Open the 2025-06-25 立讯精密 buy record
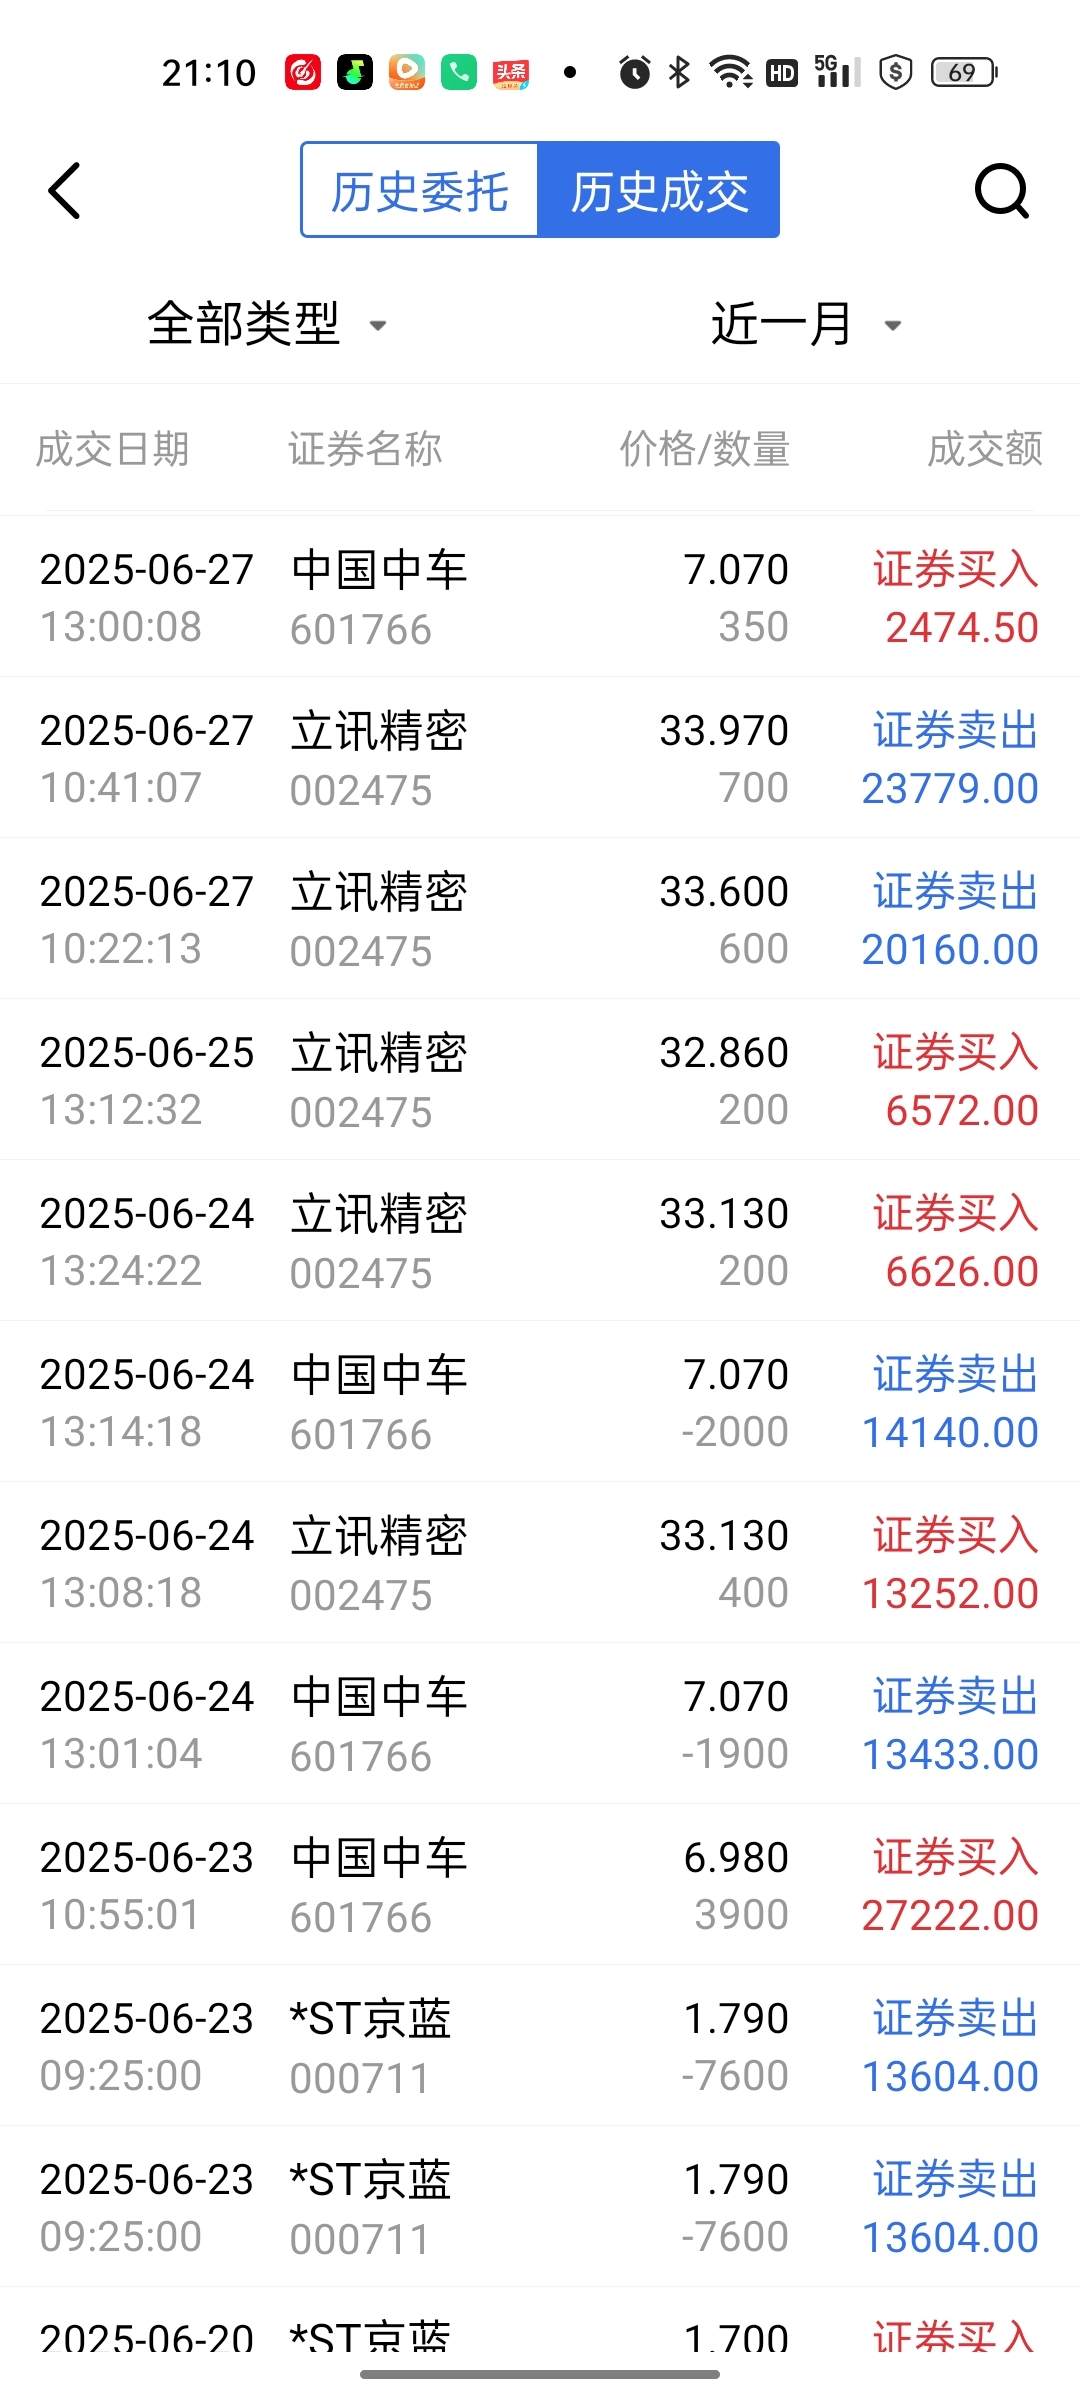Image resolution: width=1080 pixels, height=2400 pixels. click(540, 1080)
